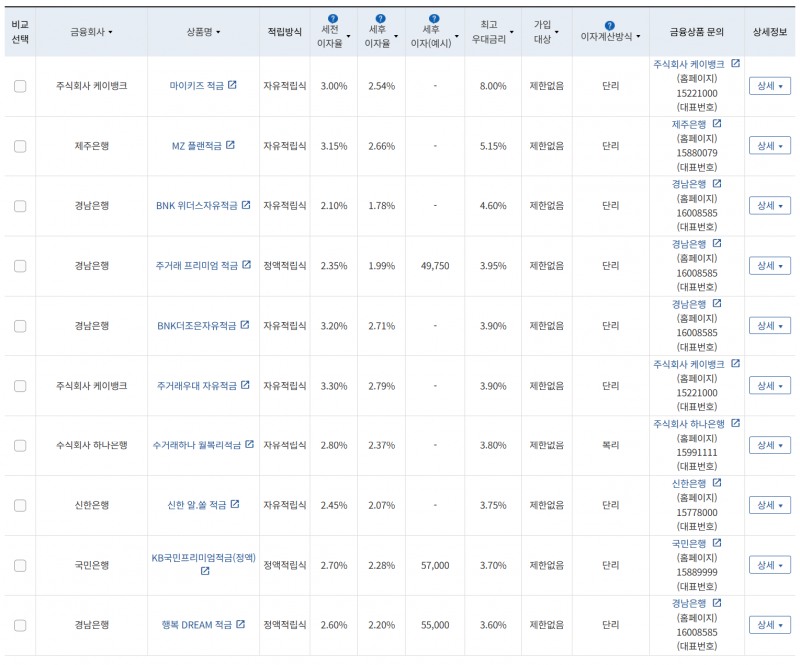
Task: Click 복리 interest method cell
Action: click(610, 445)
